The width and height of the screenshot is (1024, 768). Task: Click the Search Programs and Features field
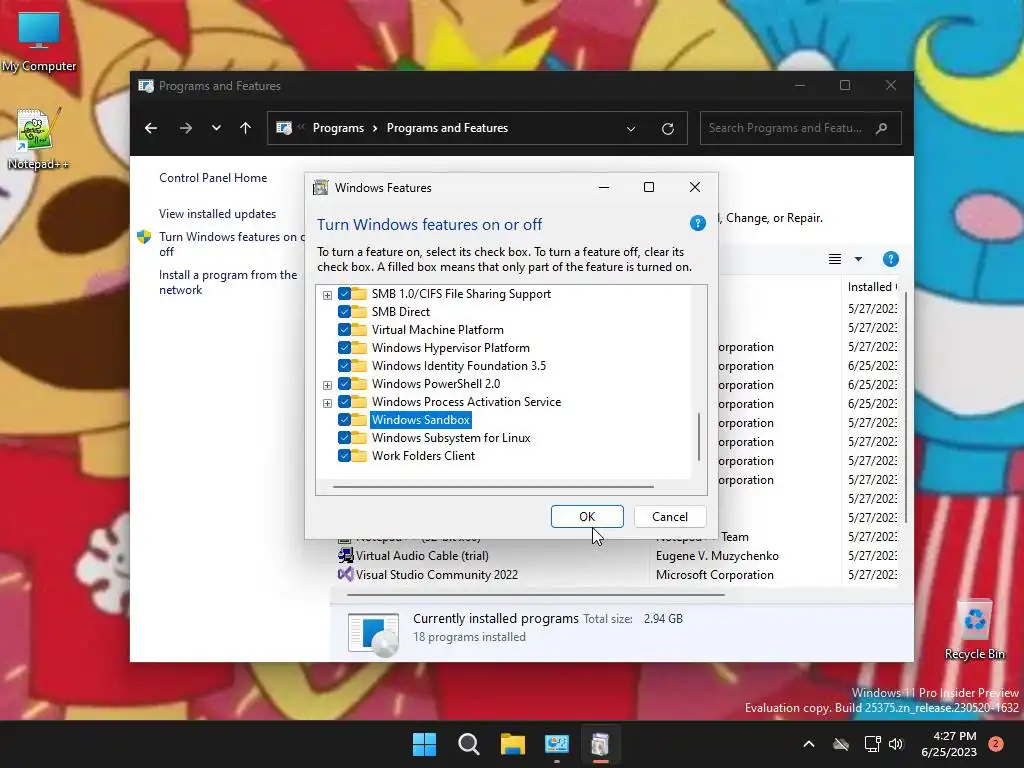point(801,128)
